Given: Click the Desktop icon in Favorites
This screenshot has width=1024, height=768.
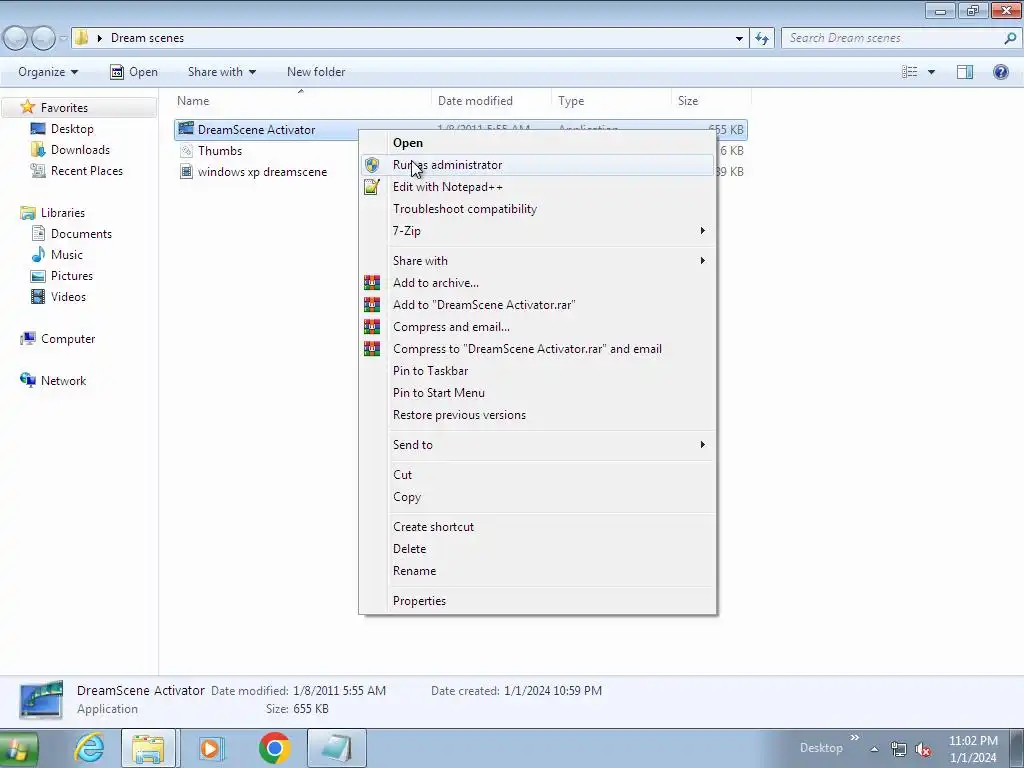Looking at the screenshot, I should pyautogui.click(x=38, y=129).
